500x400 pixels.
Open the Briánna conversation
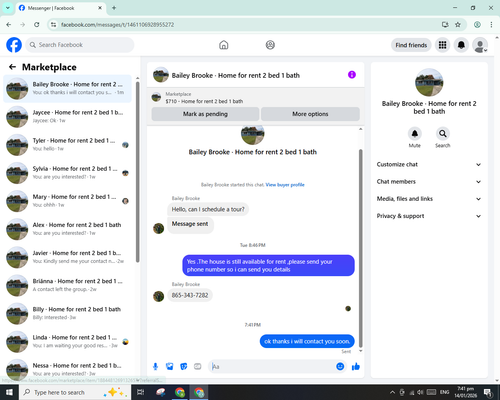coord(68,285)
